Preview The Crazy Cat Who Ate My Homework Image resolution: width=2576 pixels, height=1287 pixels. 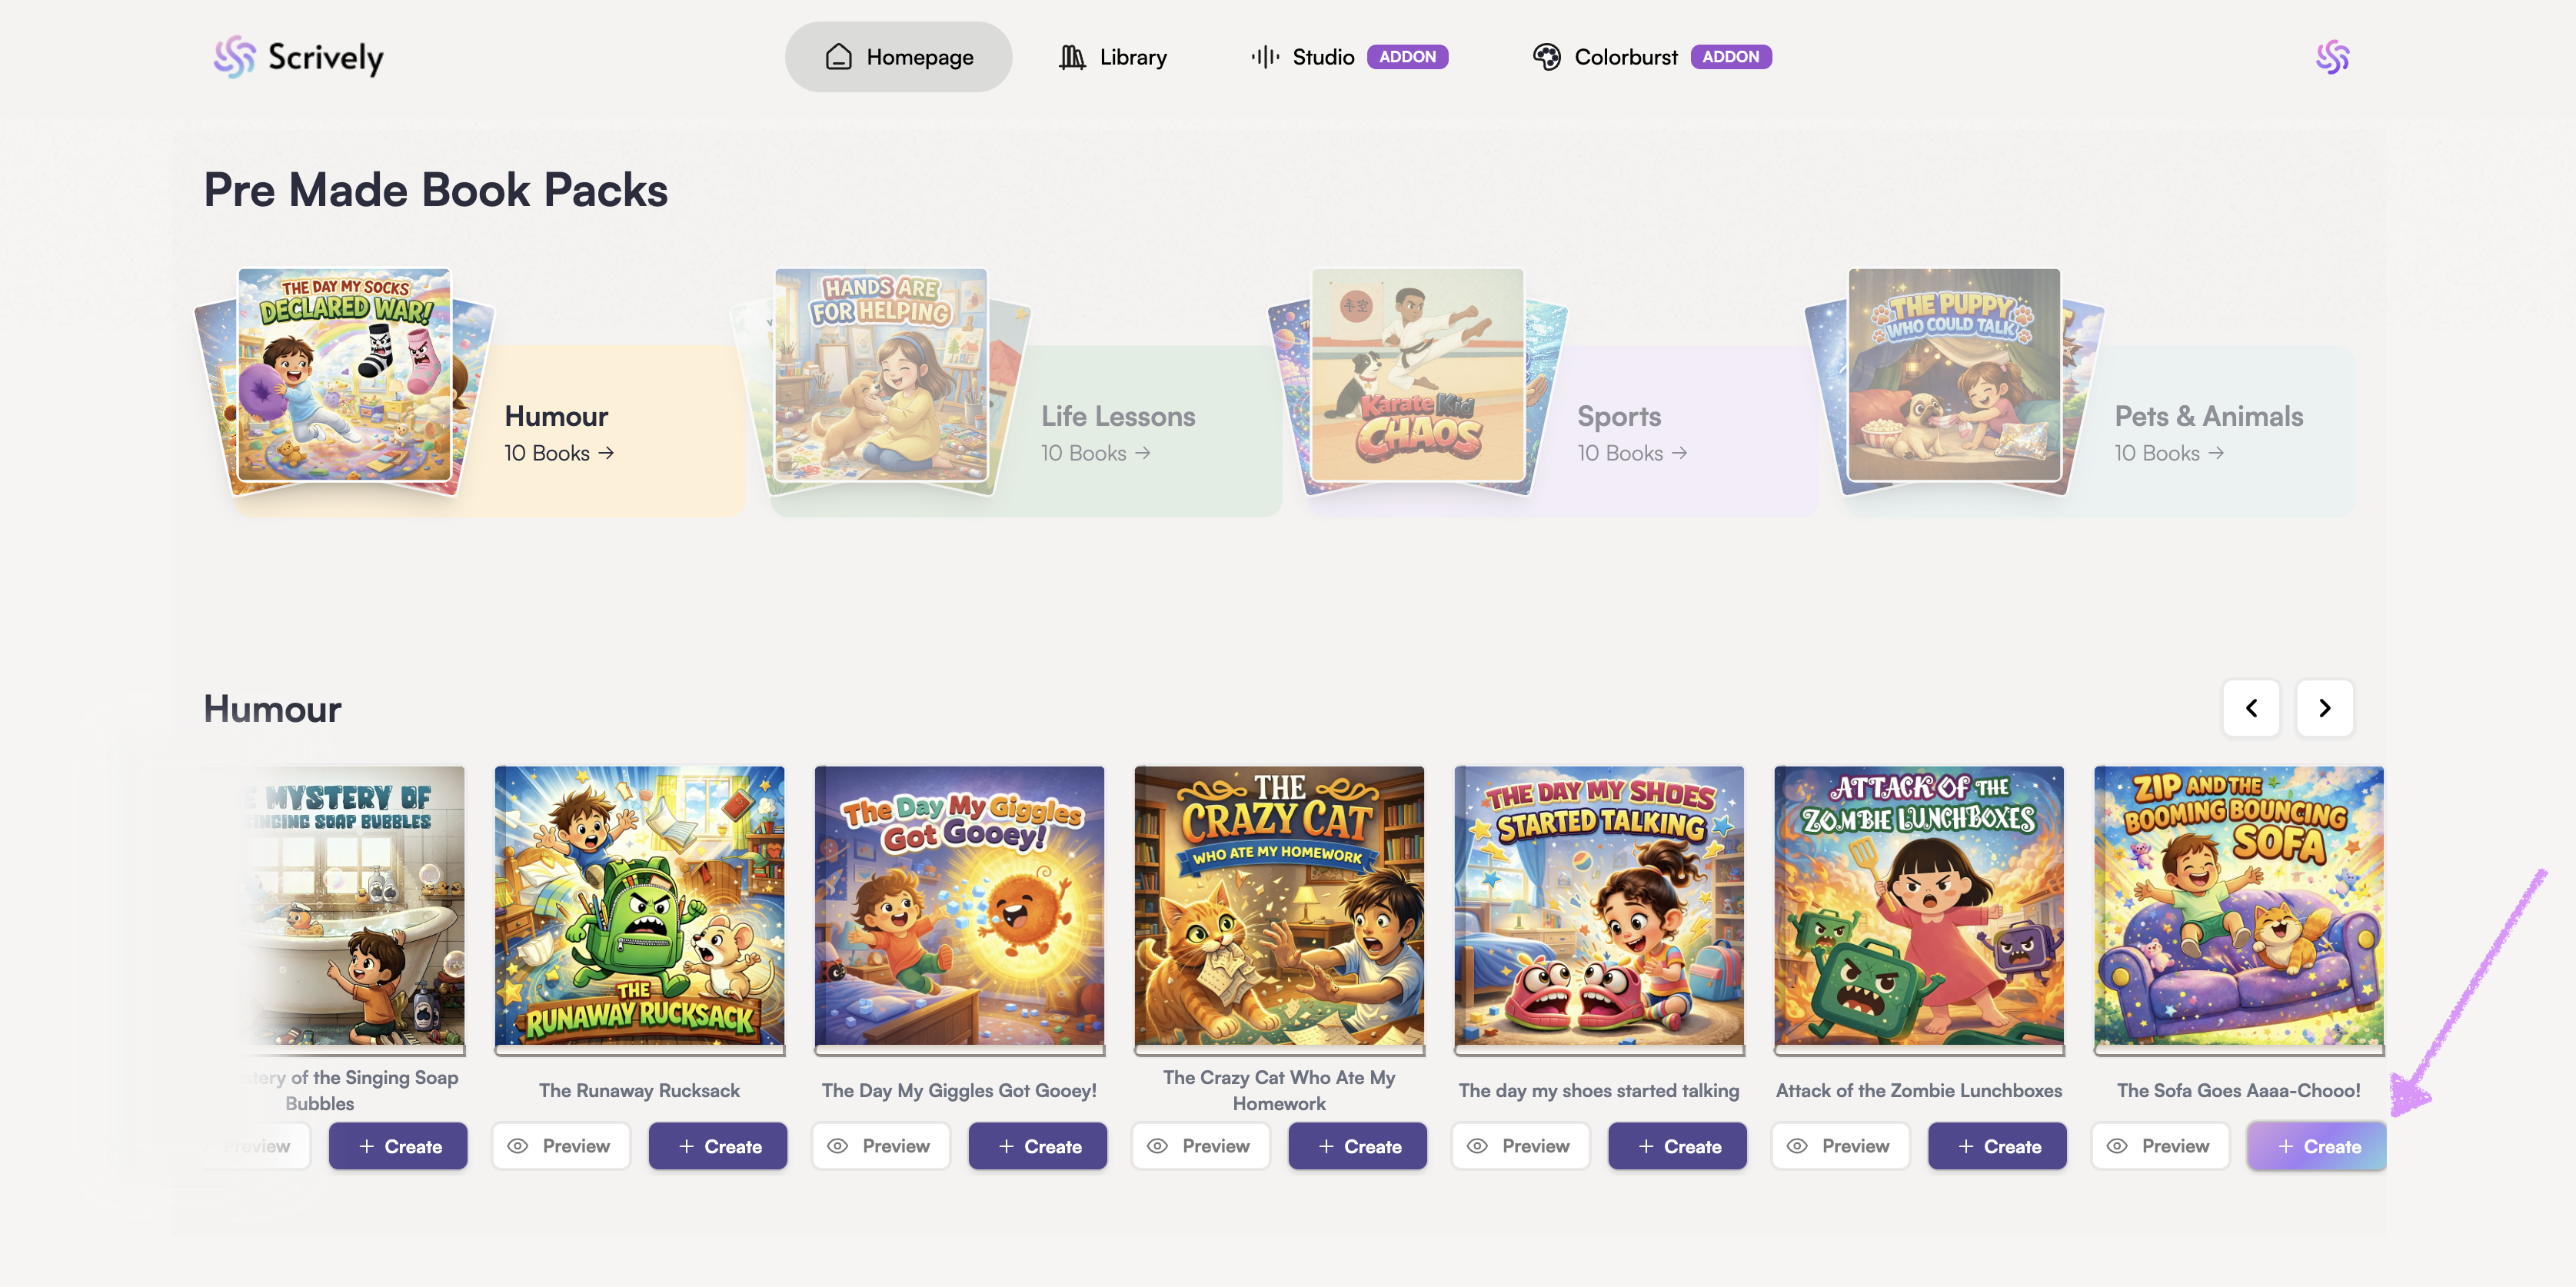coord(1200,1146)
